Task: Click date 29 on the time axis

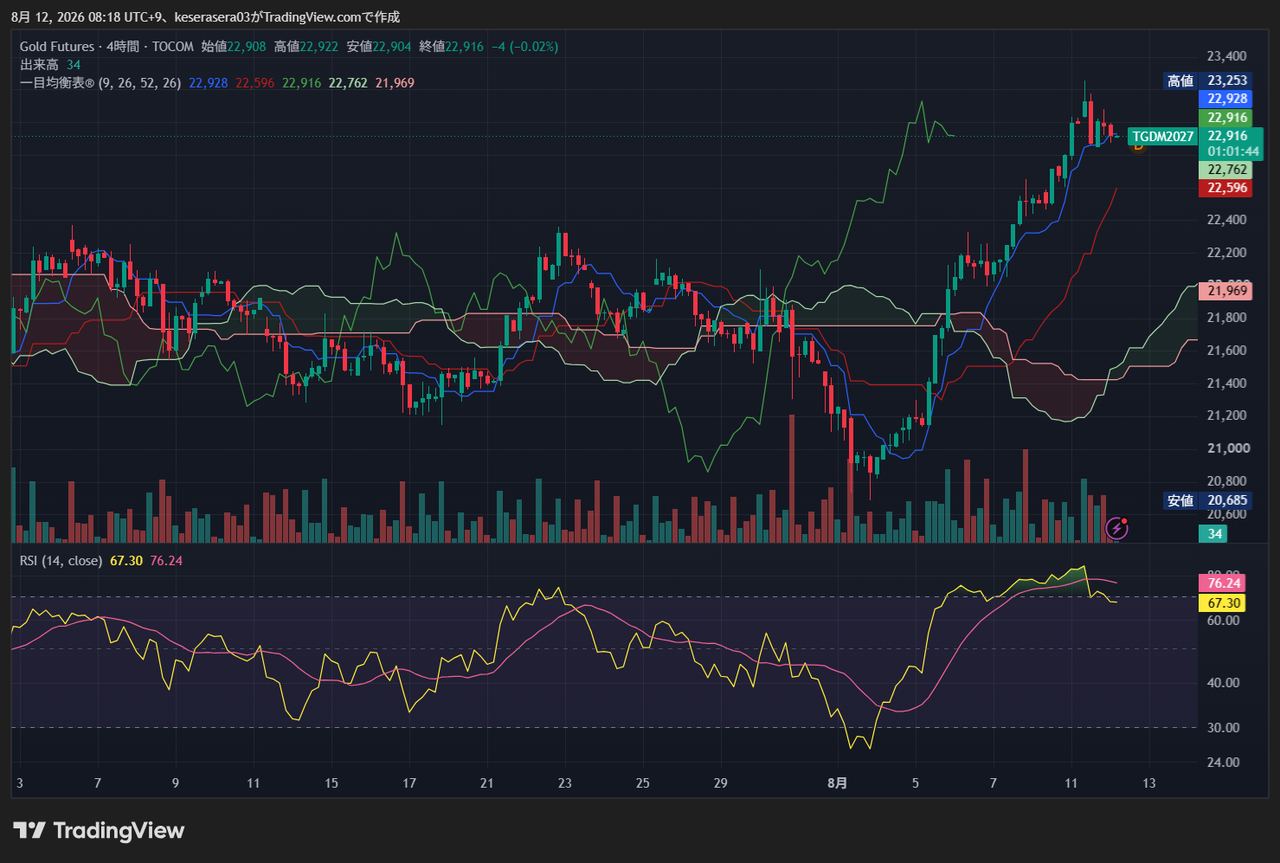Action: (x=721, y=783)
